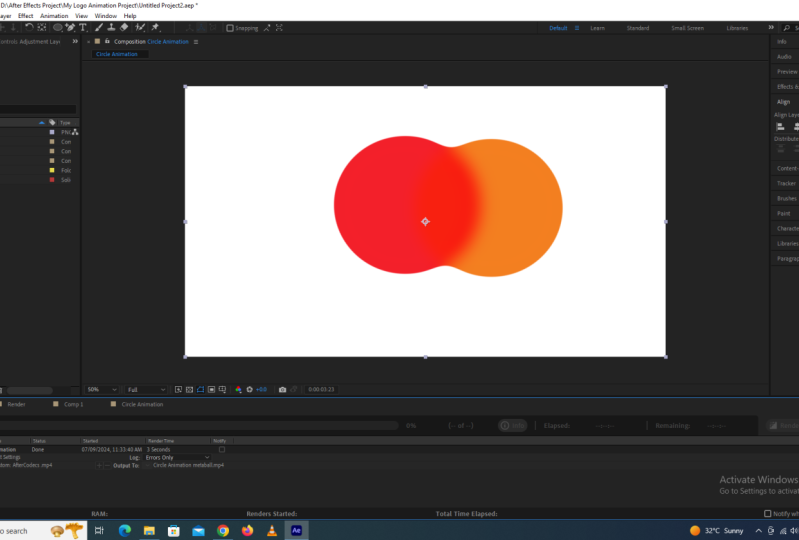This screenshot has width=799, height=540.
Task: Click the 0:00:03:23 preview time
Action: click(x=321, y=390)
